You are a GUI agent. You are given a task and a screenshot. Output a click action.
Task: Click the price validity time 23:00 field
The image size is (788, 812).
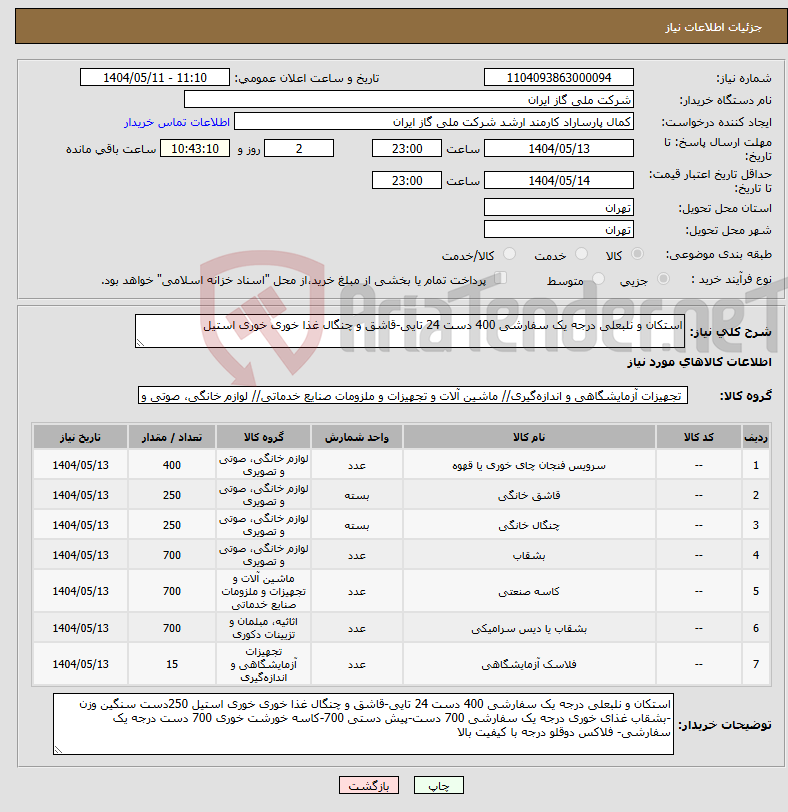[x=407, y=181]
